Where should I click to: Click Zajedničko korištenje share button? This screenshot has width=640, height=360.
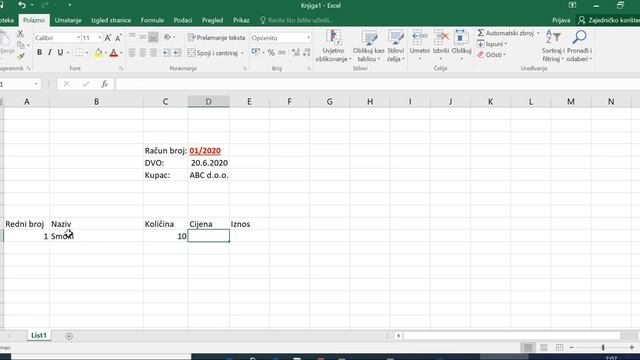[x=609, y=20]
